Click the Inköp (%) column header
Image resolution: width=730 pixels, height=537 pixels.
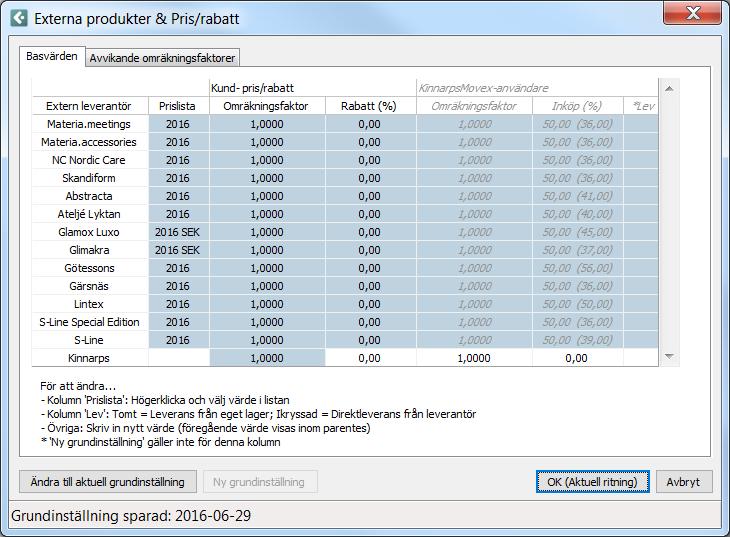tap(577, 106)
